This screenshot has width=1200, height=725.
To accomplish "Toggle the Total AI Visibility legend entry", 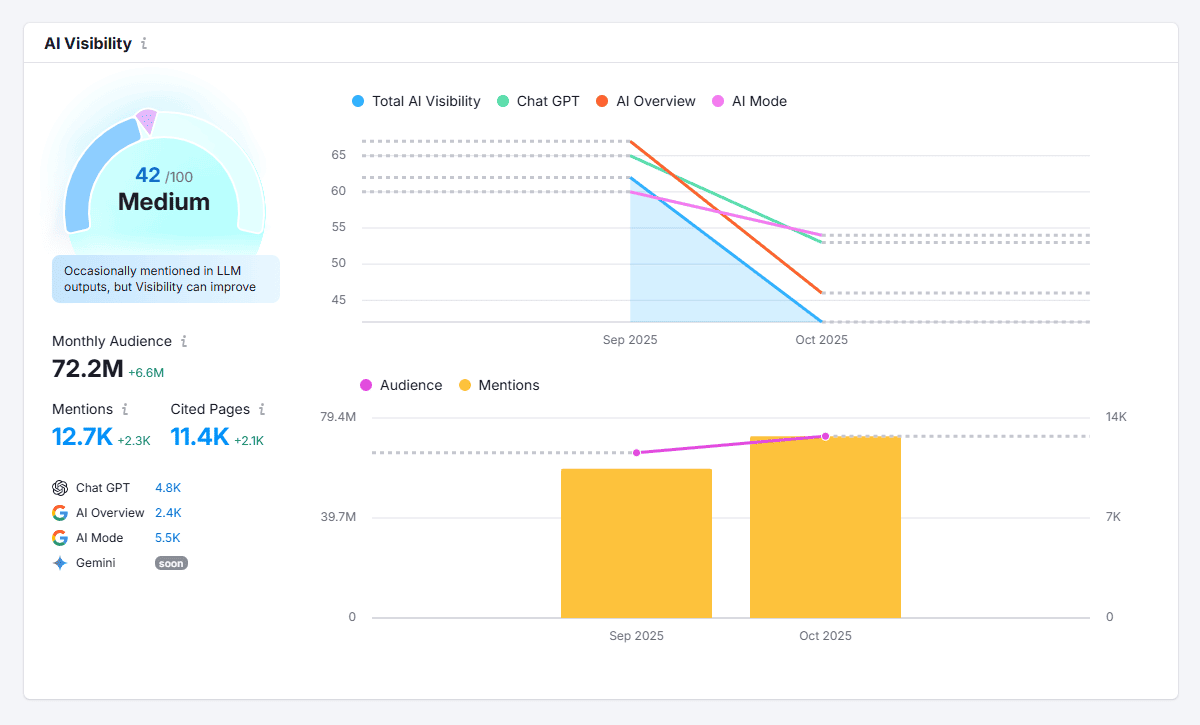I will click(x=415, y=101).
